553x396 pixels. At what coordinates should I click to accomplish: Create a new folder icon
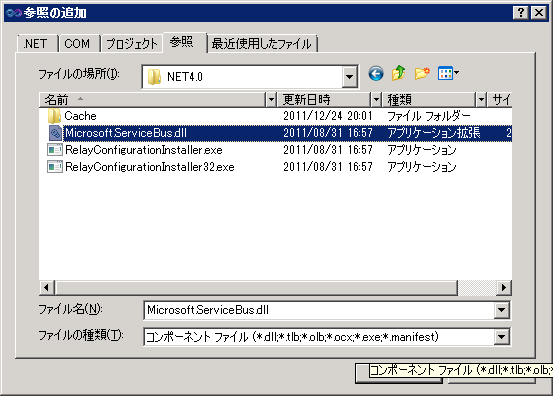pyautogui.click(x=422, y=73)
